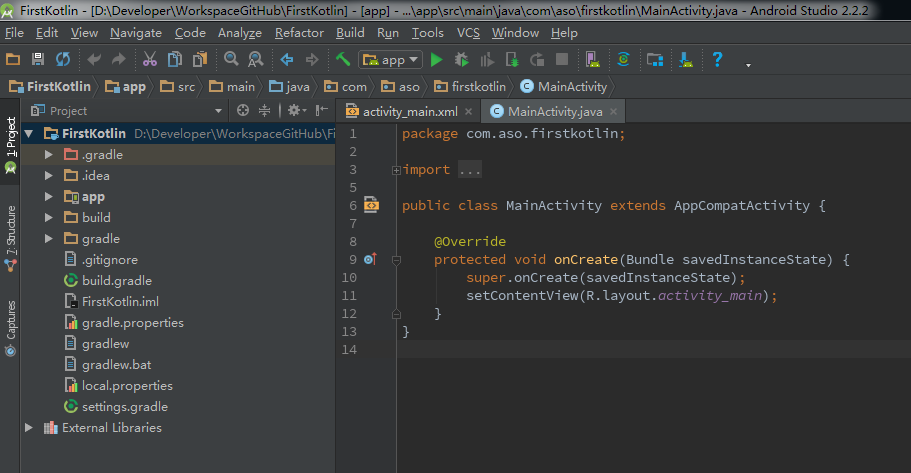Expand the gradle folder
The height and width of the screenshot is (473, 911).
click(49, 238)
